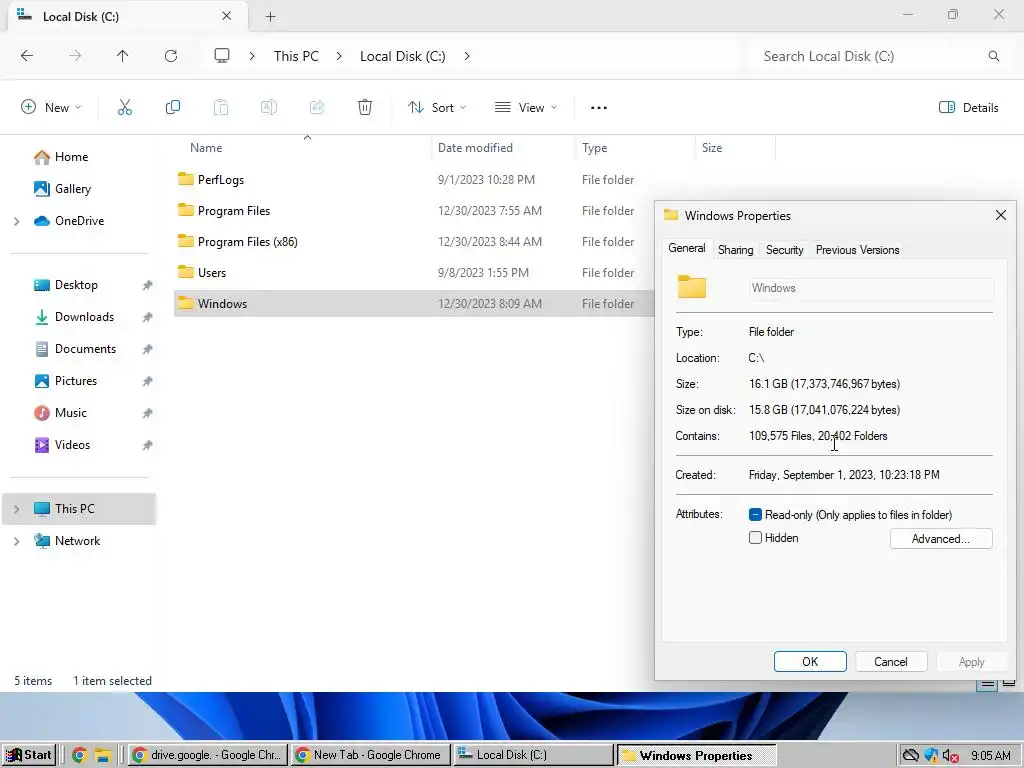Switch to New Tab Chrome taskbar window
Viewport: 1024px width, 768px height.
tap(370, 755)
